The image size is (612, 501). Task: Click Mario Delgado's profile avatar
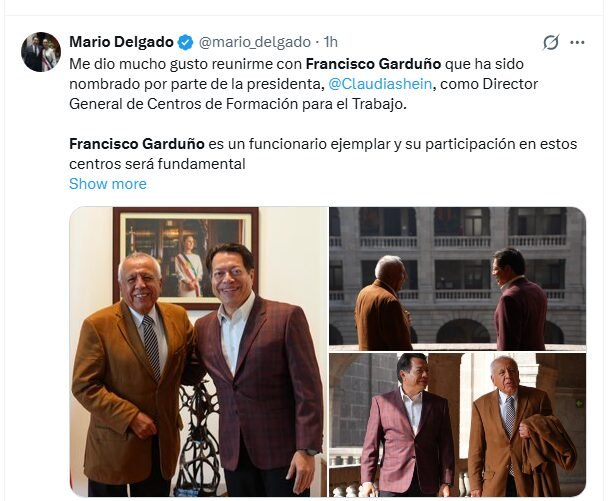(x=41, y=52)
